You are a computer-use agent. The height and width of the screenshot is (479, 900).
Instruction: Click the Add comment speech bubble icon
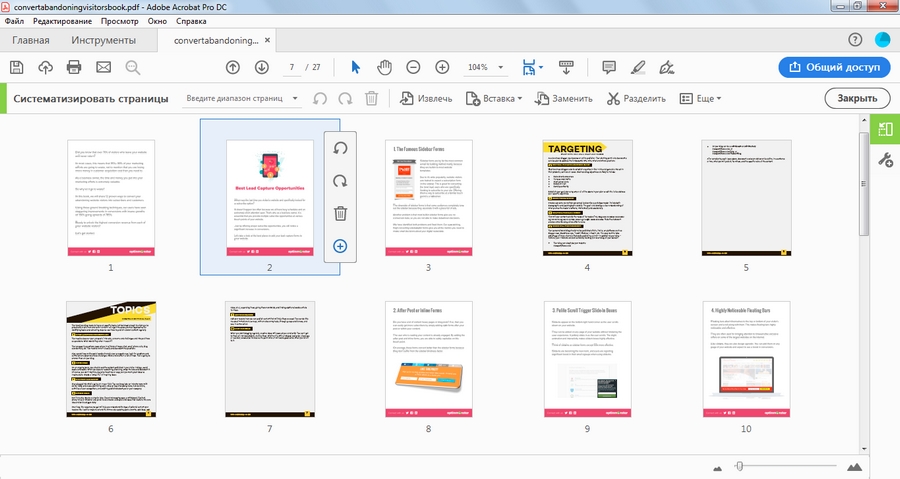click(609, 67)
